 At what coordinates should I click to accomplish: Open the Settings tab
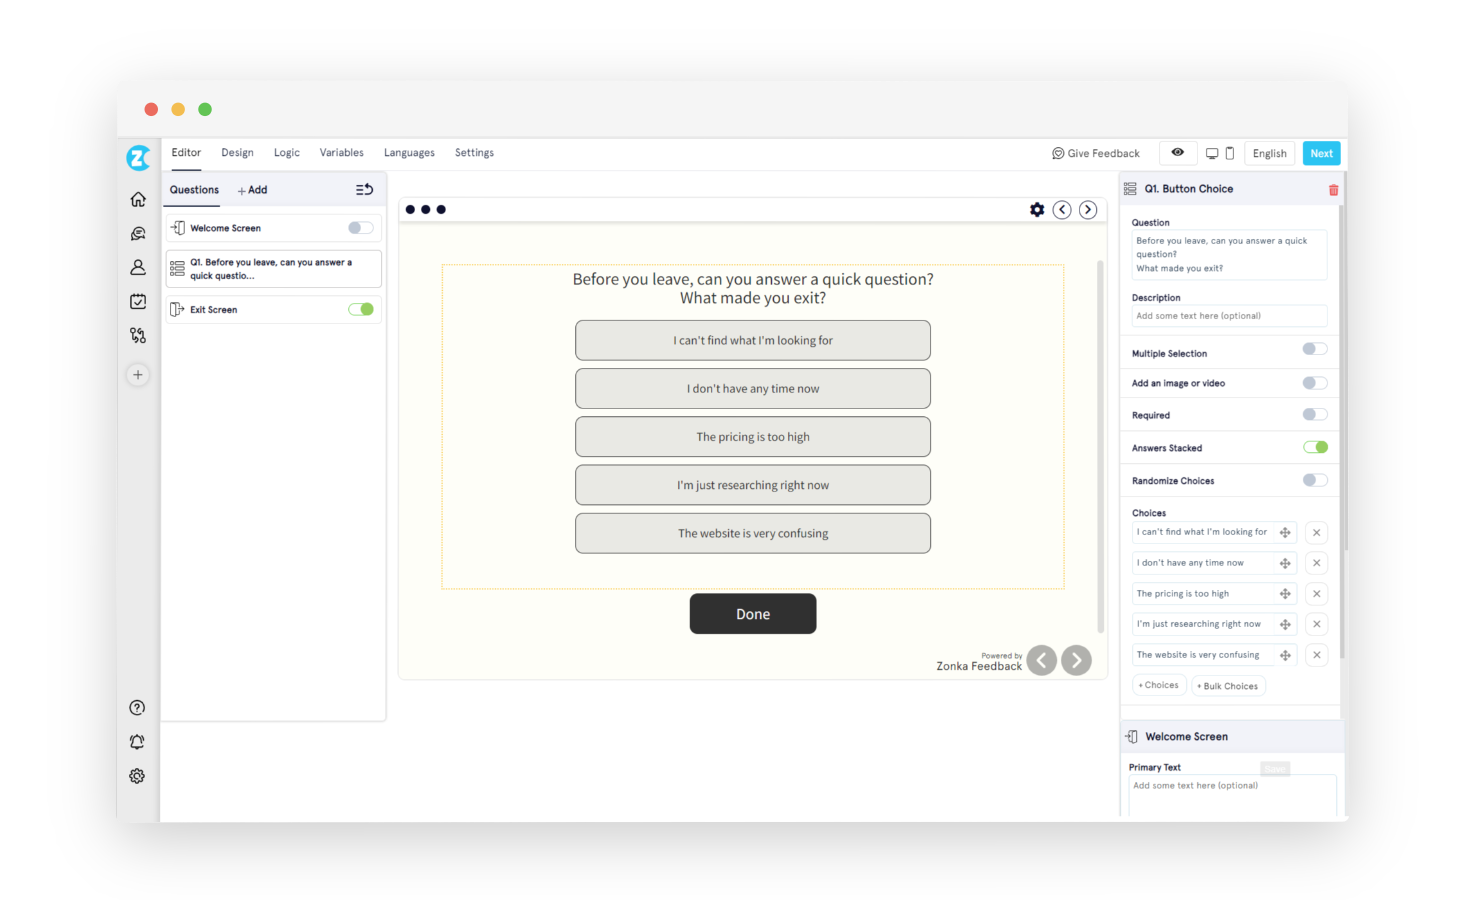(x=474, y=153)
